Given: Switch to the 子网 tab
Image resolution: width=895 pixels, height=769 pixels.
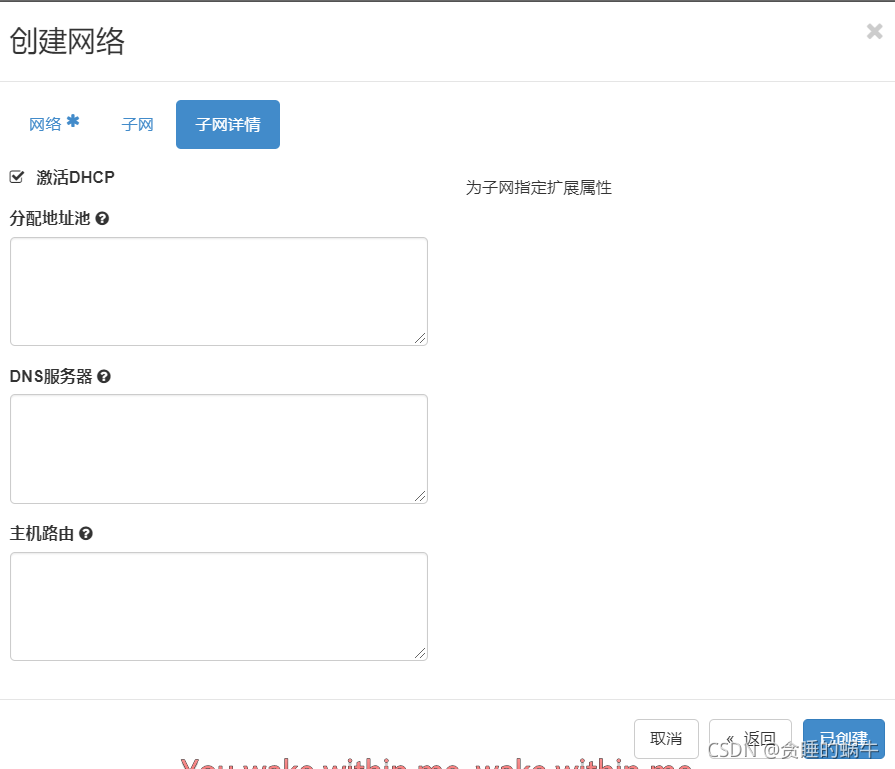Looking at the screenshot, I should 138,124.
